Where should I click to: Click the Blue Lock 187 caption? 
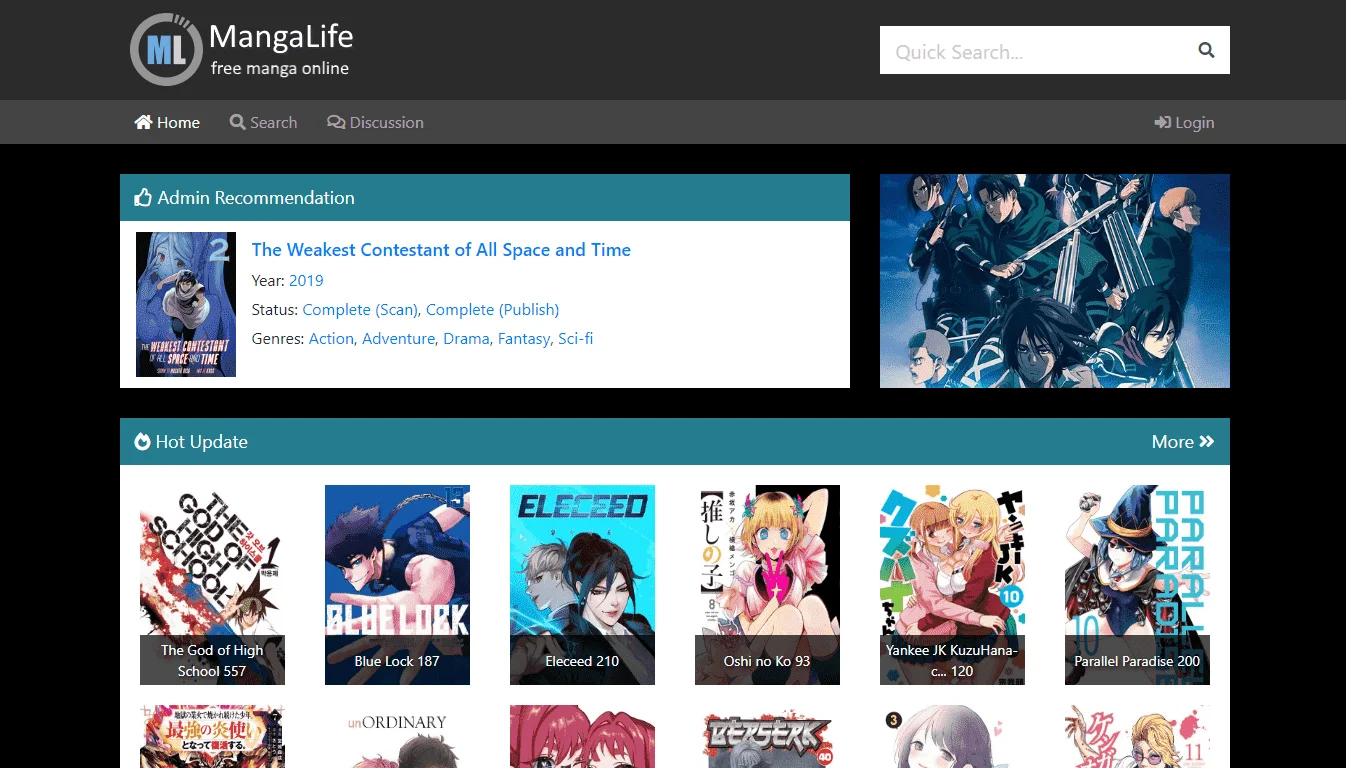(x=397, y=660)
